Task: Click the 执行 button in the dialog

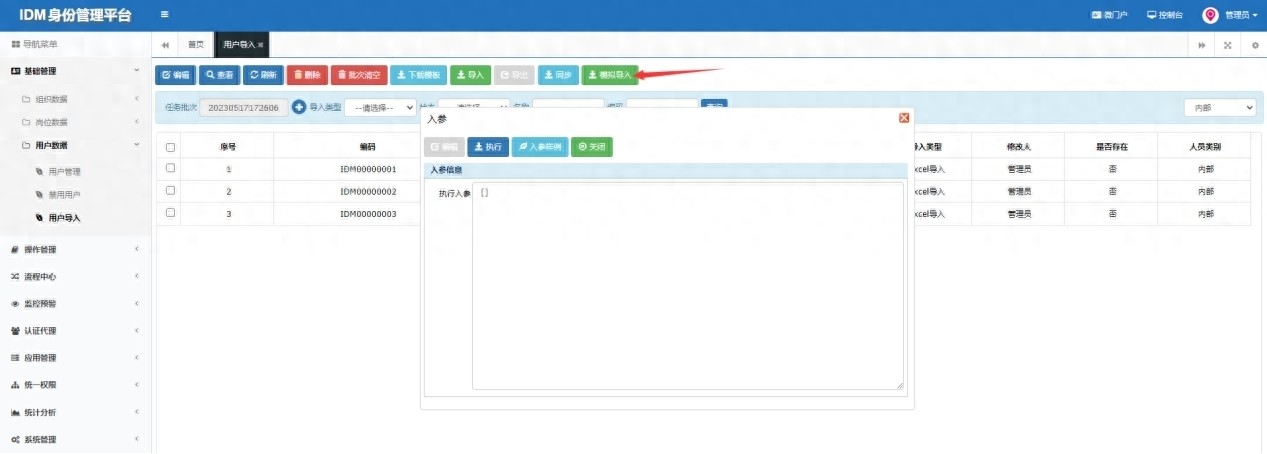Action: (487, 147)
